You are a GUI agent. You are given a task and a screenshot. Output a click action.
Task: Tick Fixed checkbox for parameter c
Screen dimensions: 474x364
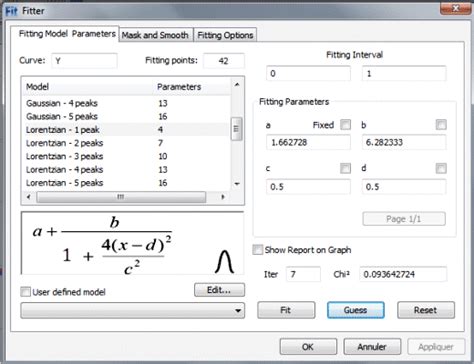(346, 168)
